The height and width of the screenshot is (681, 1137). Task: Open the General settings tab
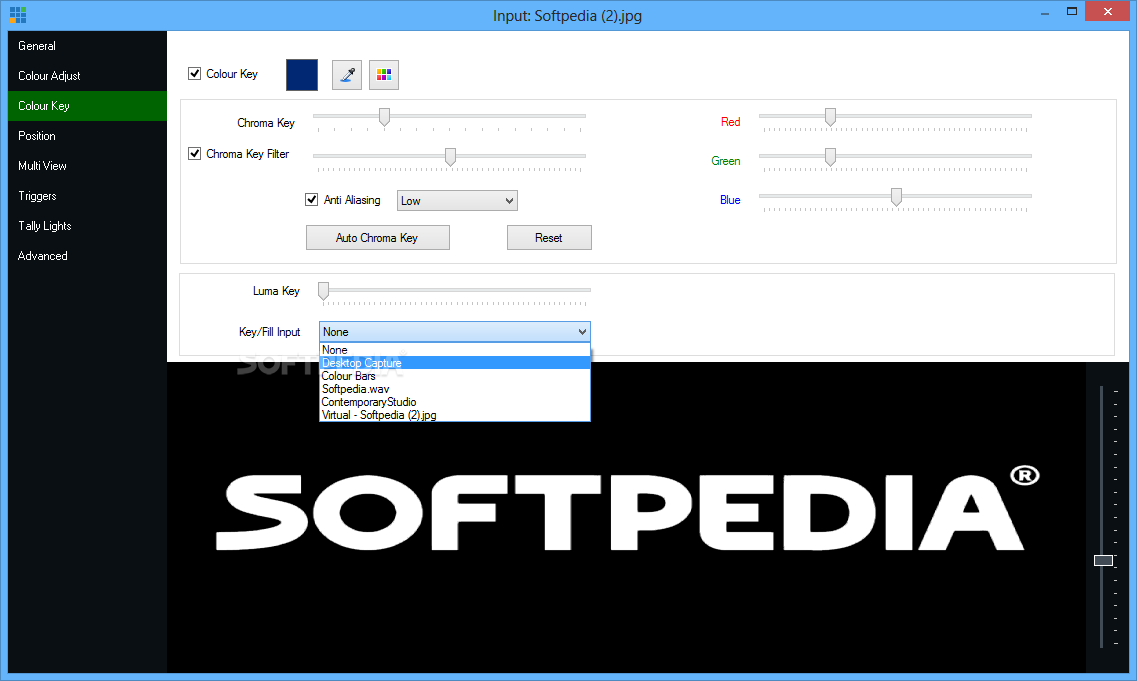(87, 46)
